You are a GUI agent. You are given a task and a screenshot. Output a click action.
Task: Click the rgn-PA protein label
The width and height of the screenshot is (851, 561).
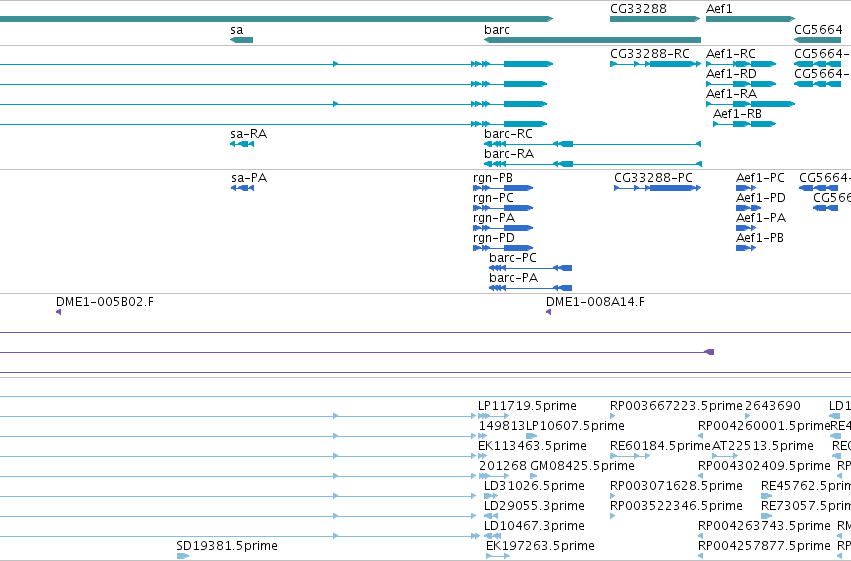coord(494,218)
